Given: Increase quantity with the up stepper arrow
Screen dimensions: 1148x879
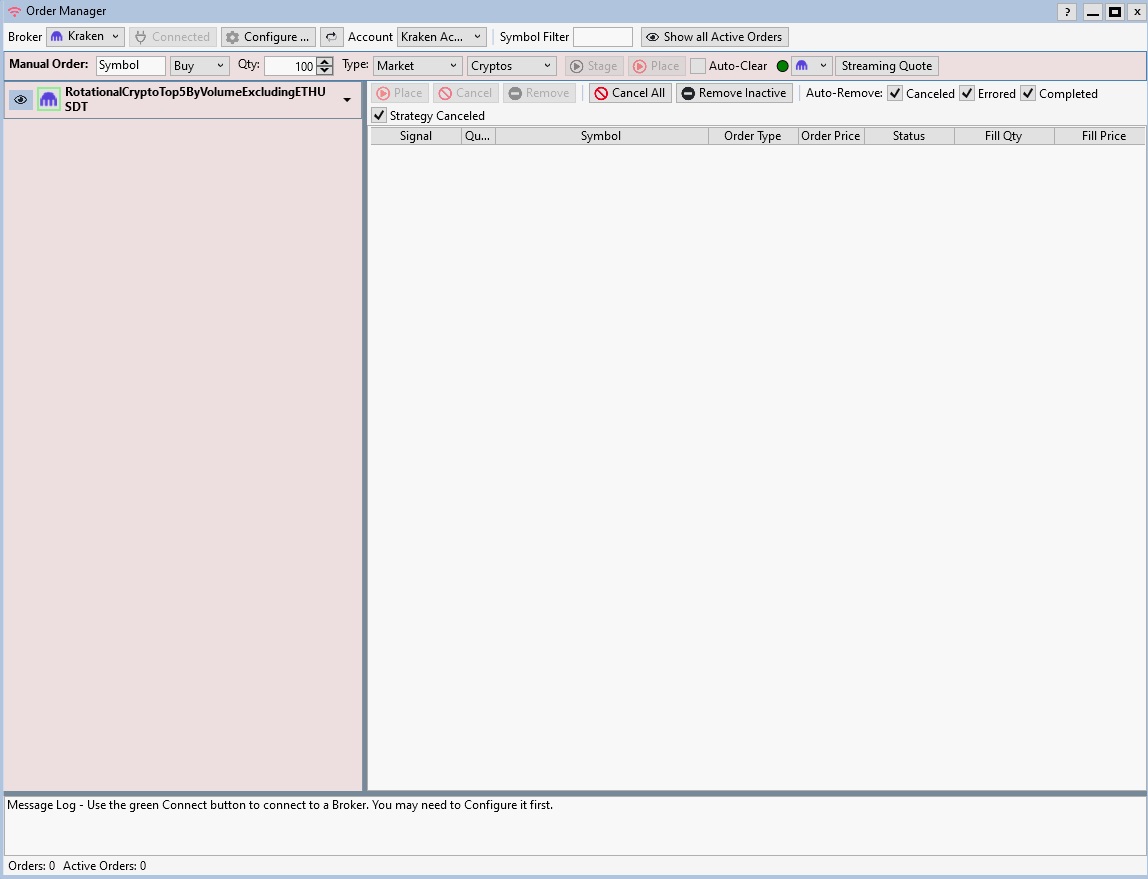Looking at the screenshot, I should [x=325, y=62].
